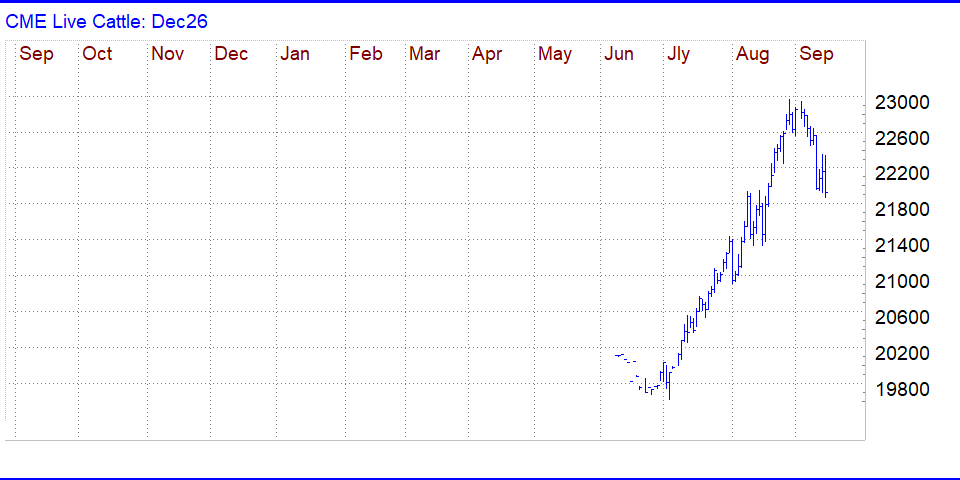Click the 'May' month label
Screen dimensions: 960x480
(x=555, y=54)
